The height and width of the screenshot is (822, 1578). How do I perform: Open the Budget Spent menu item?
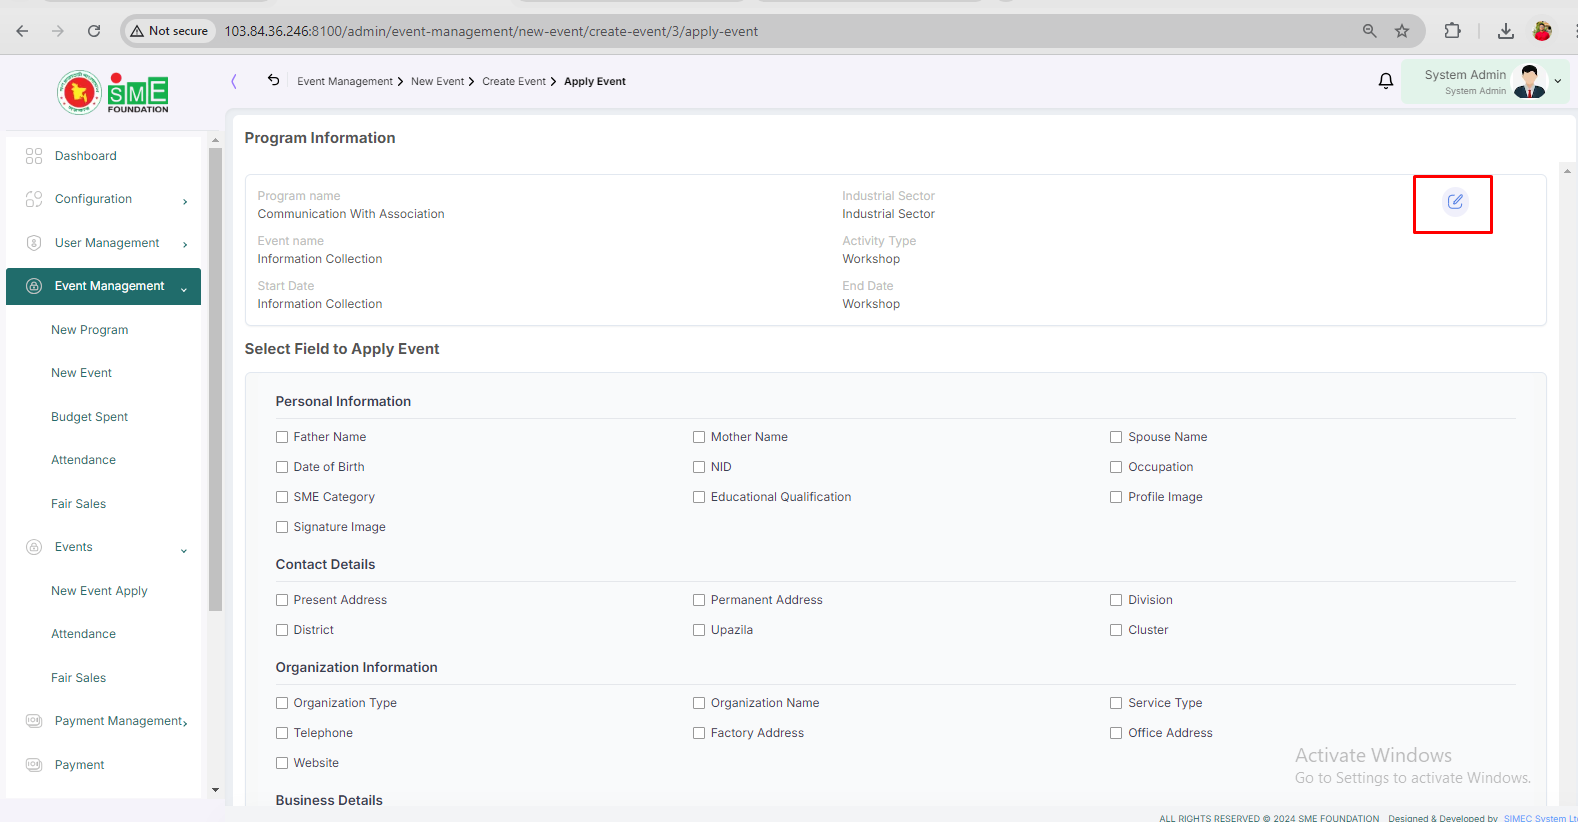click(89, 417)
